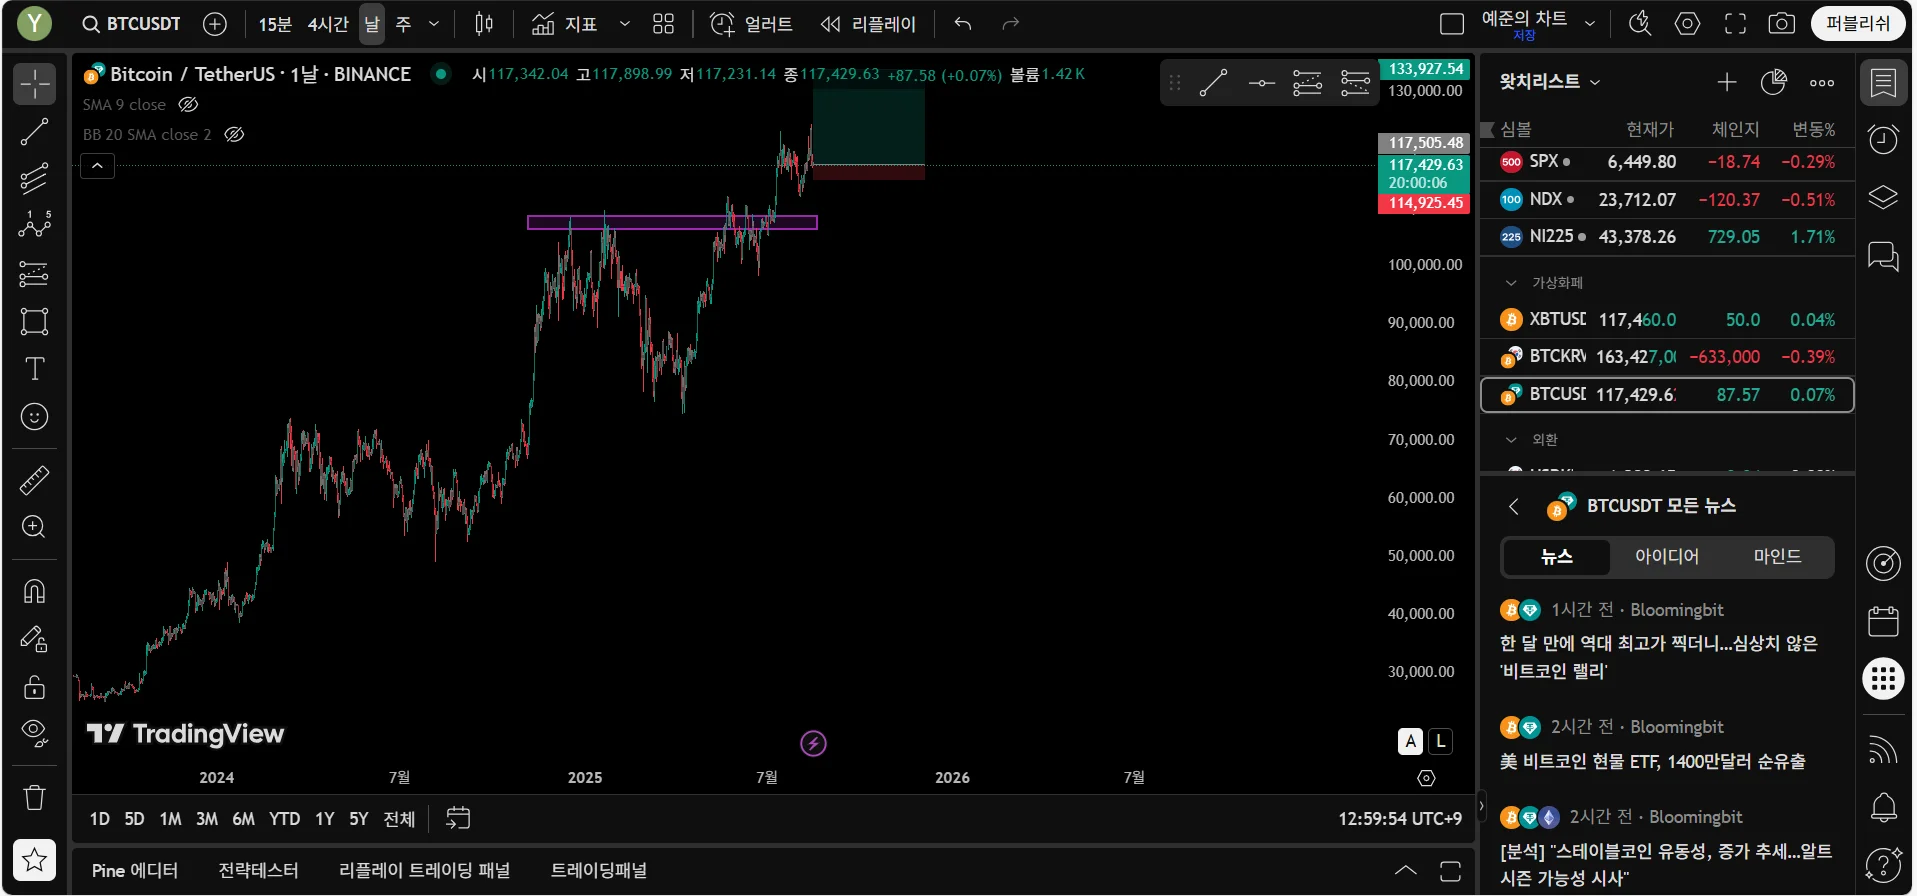This screenshot has width=1917, height=896.
Task: Toggle visibility of BB 20 indicator
Action: coord(234,134)
